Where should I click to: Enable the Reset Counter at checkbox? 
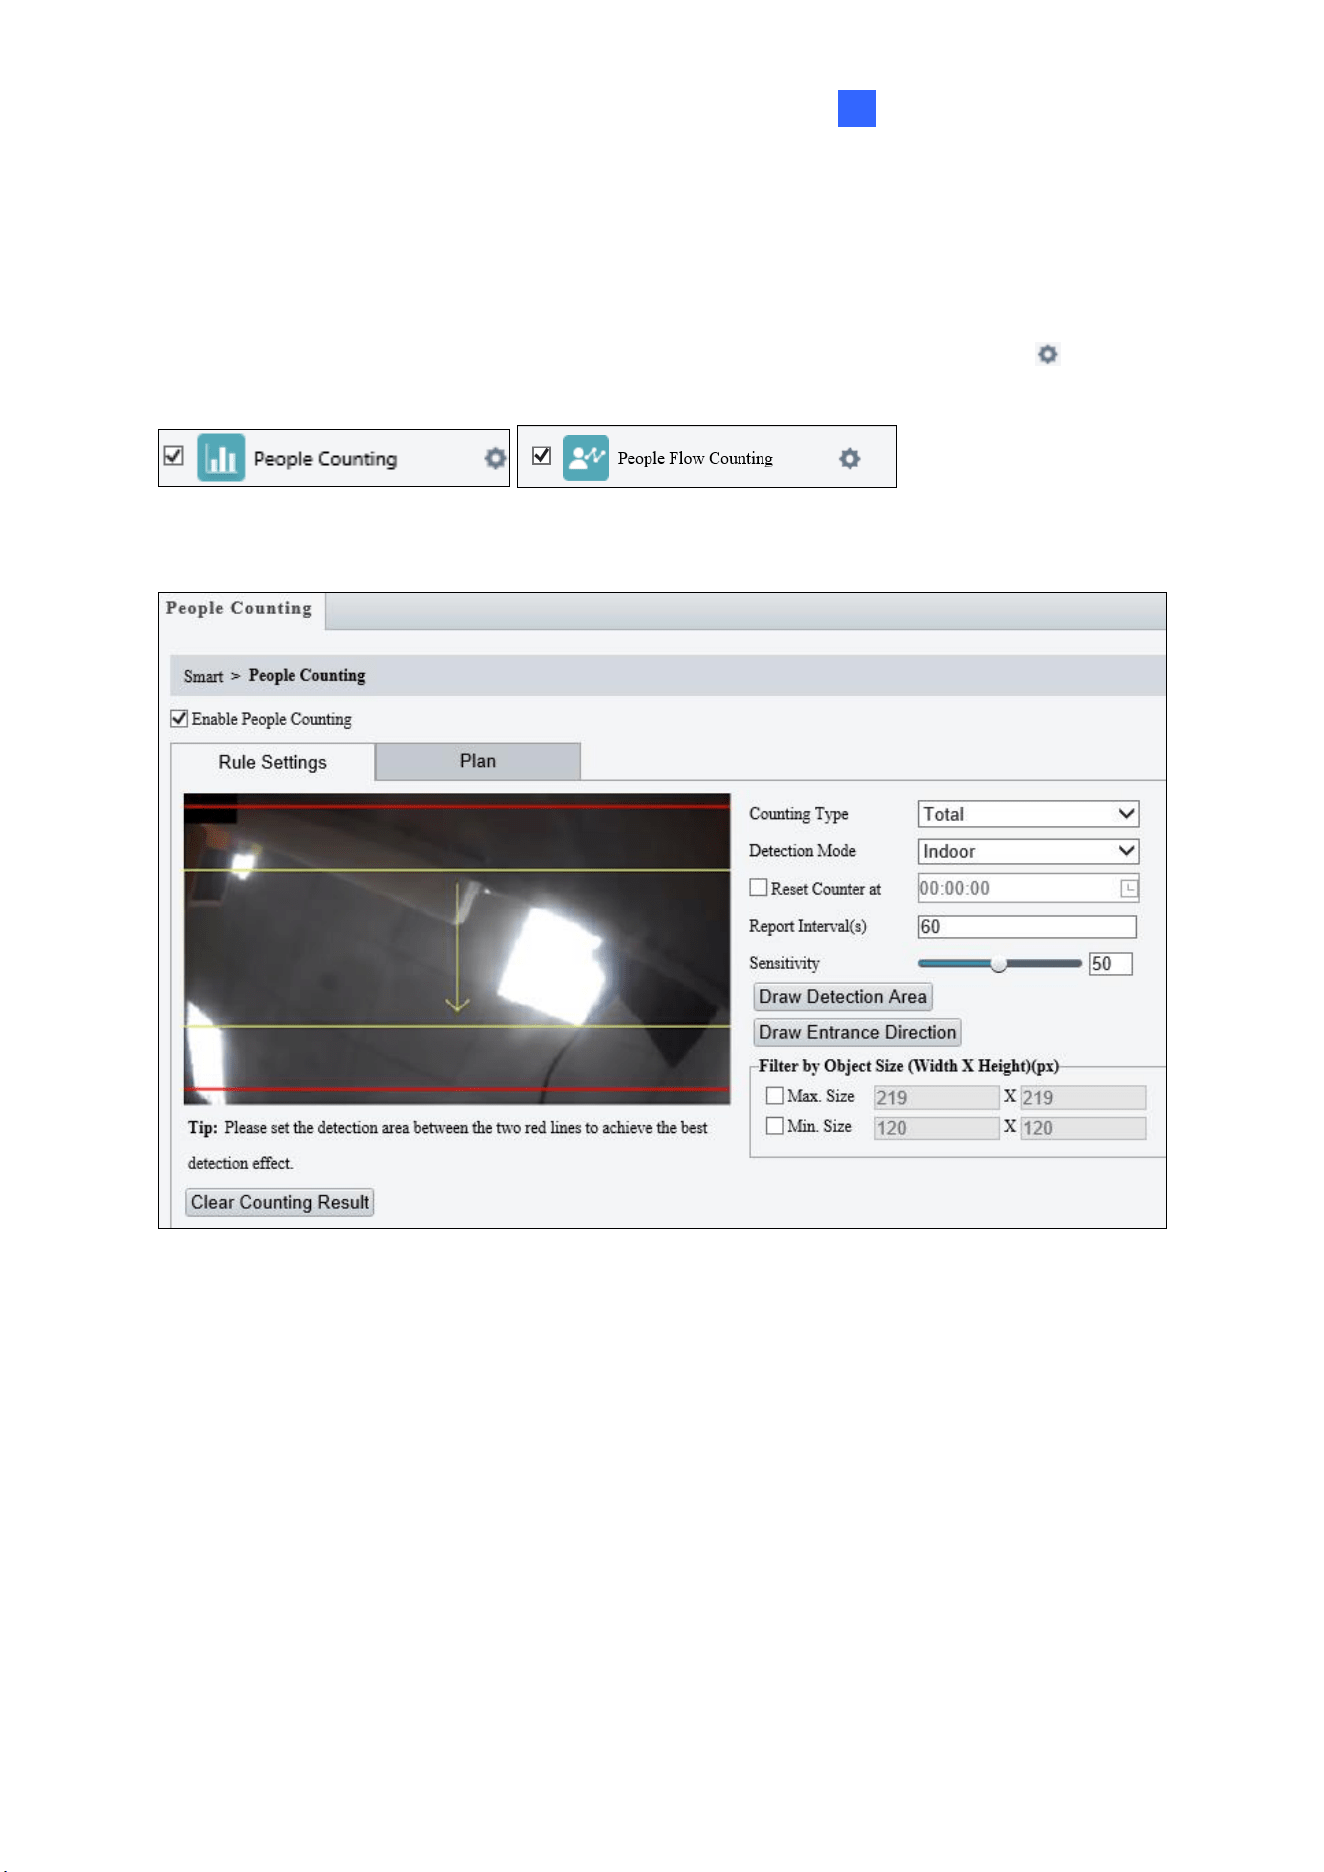759,888
